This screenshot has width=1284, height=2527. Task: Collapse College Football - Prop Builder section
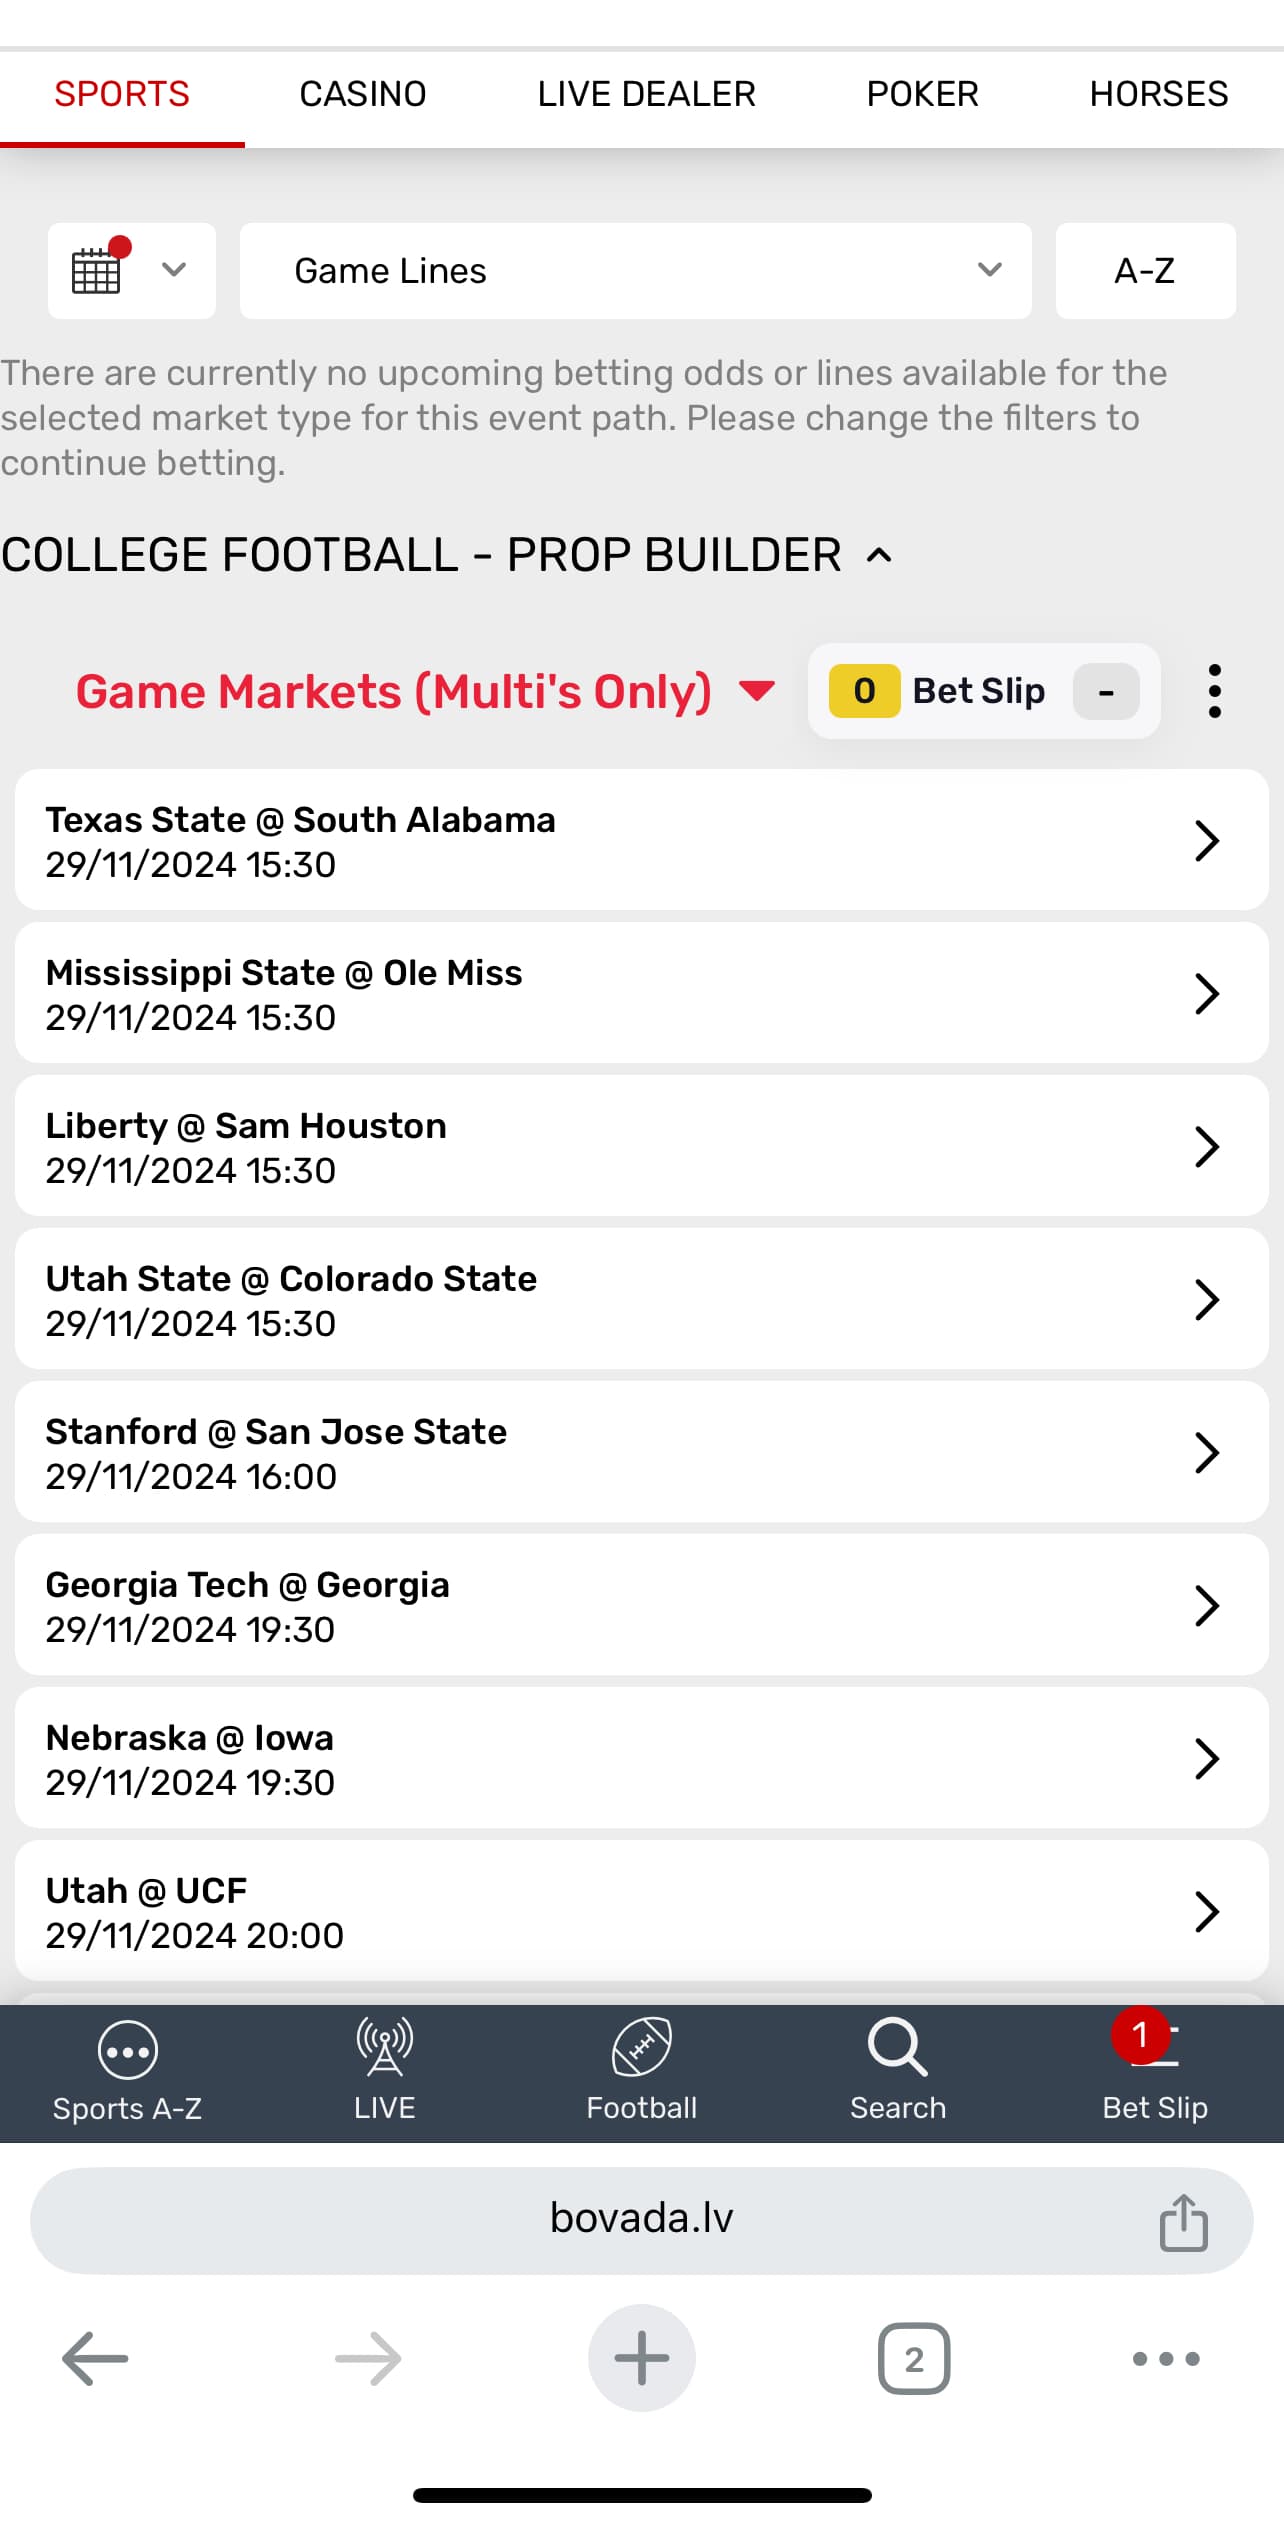pos(878,555)
